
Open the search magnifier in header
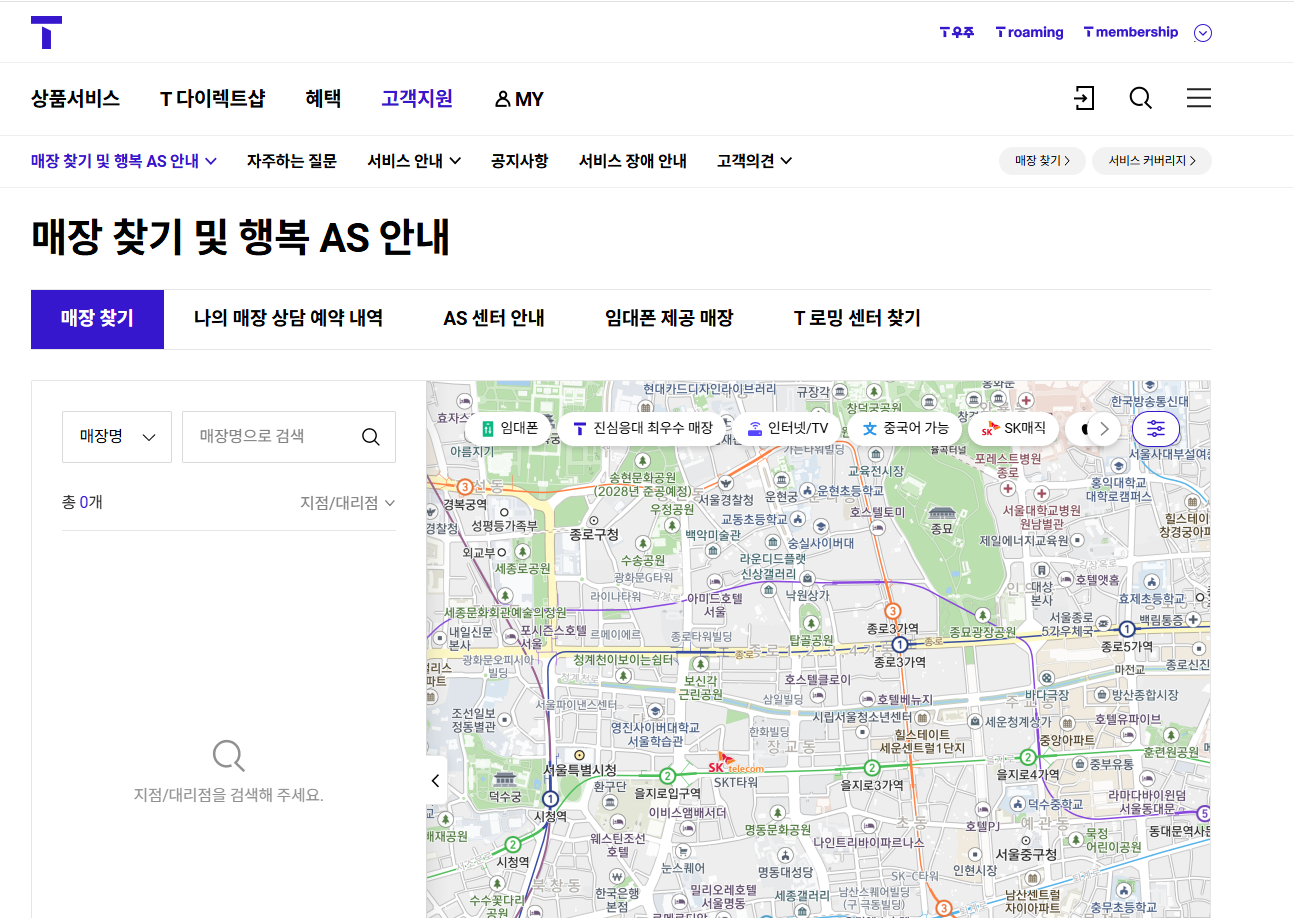(x=1141, y=98)
